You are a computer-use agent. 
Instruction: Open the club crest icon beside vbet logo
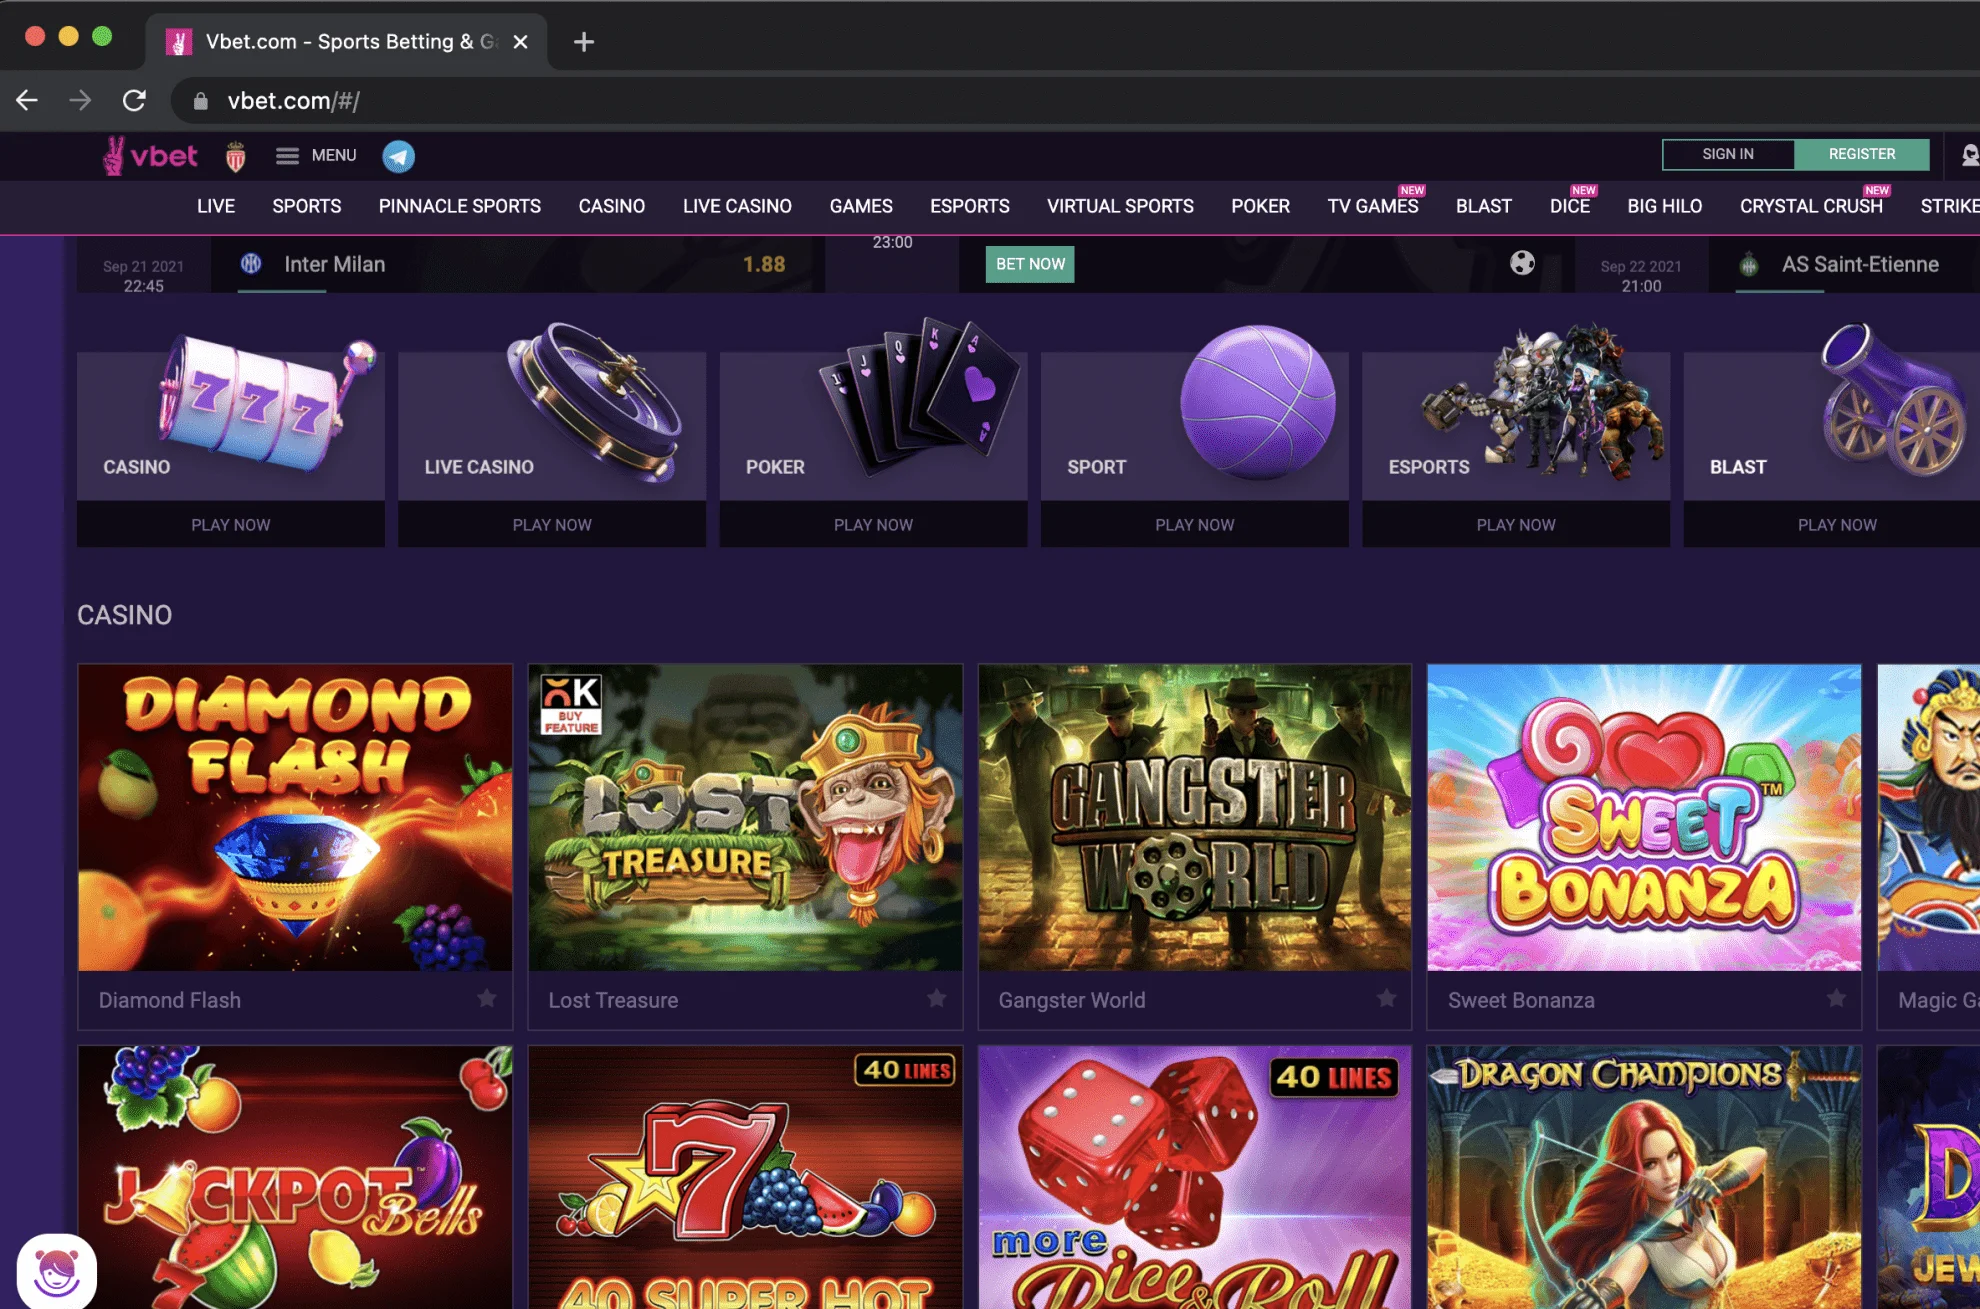click(236, 156)
